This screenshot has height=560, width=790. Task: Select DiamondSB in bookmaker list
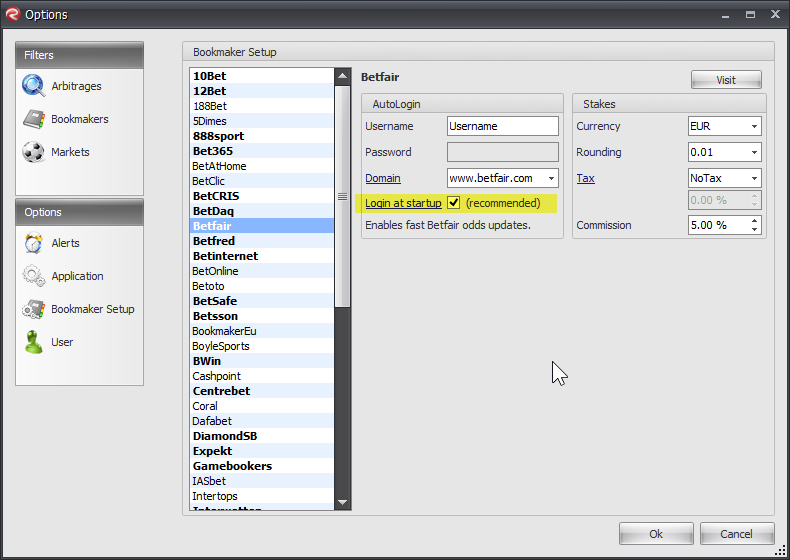coord(262,436)
